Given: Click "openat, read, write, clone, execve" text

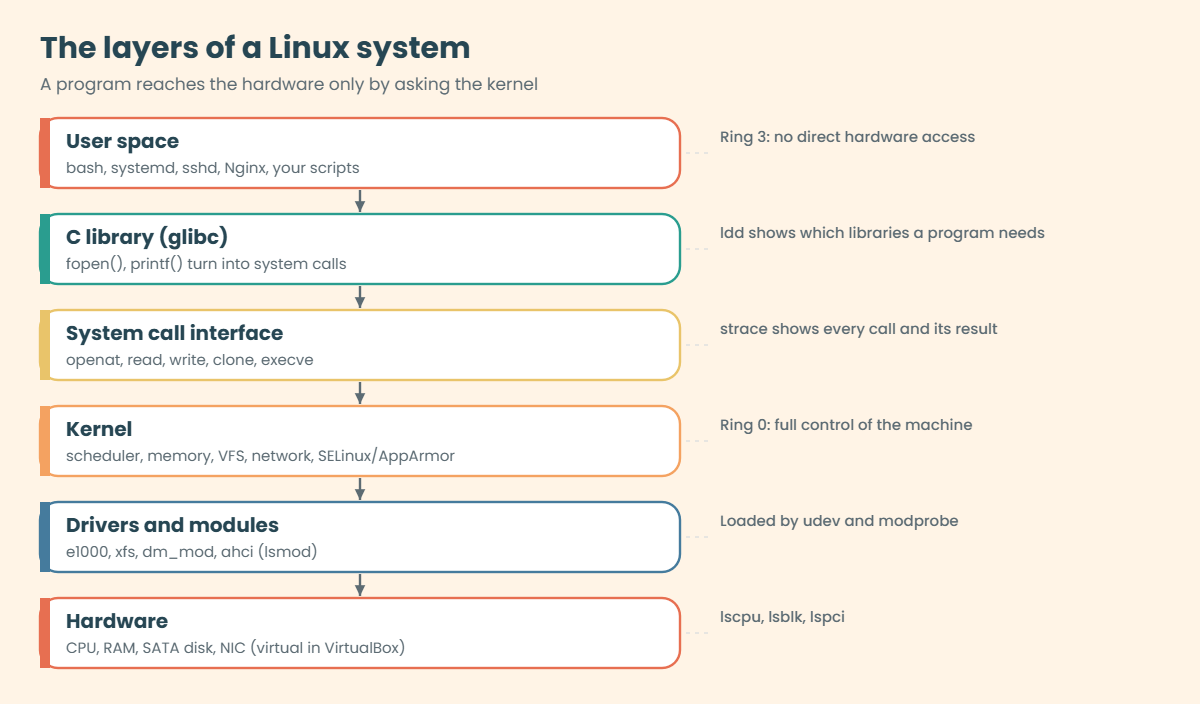Looking at the screenshot, I should pos(189,360).
